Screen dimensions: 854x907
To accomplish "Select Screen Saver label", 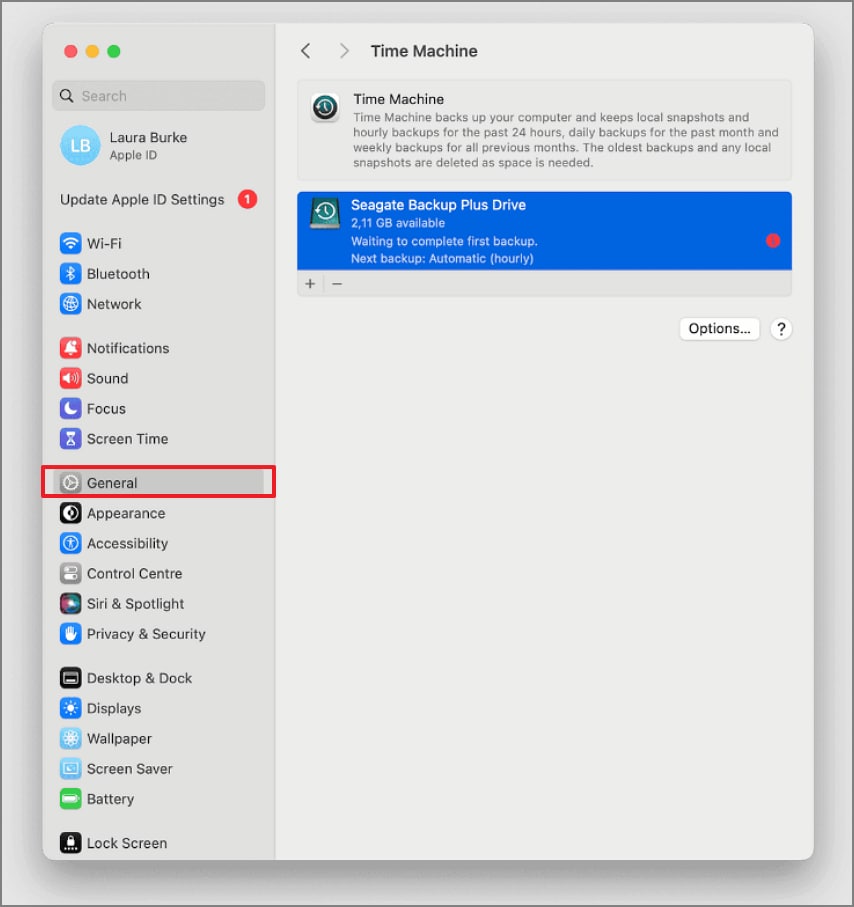I will 130,769.
